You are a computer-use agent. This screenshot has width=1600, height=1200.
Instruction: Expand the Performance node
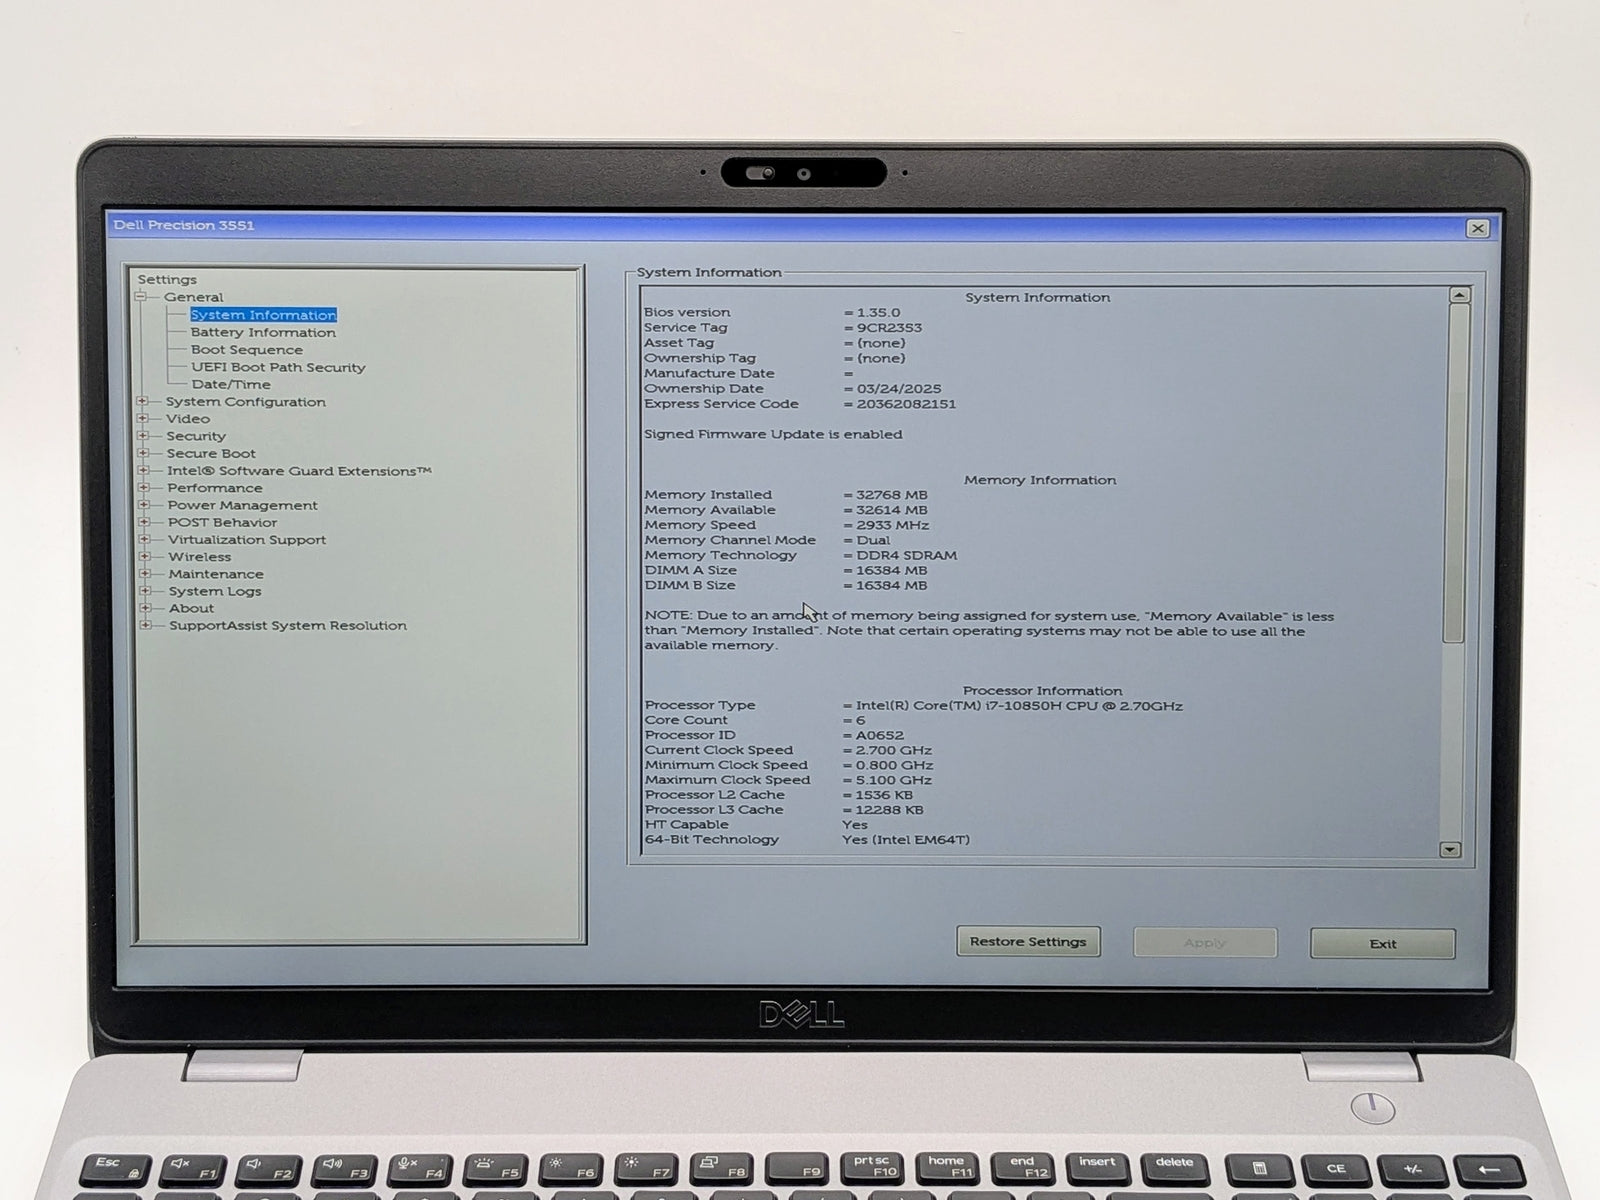click(144, 488)
